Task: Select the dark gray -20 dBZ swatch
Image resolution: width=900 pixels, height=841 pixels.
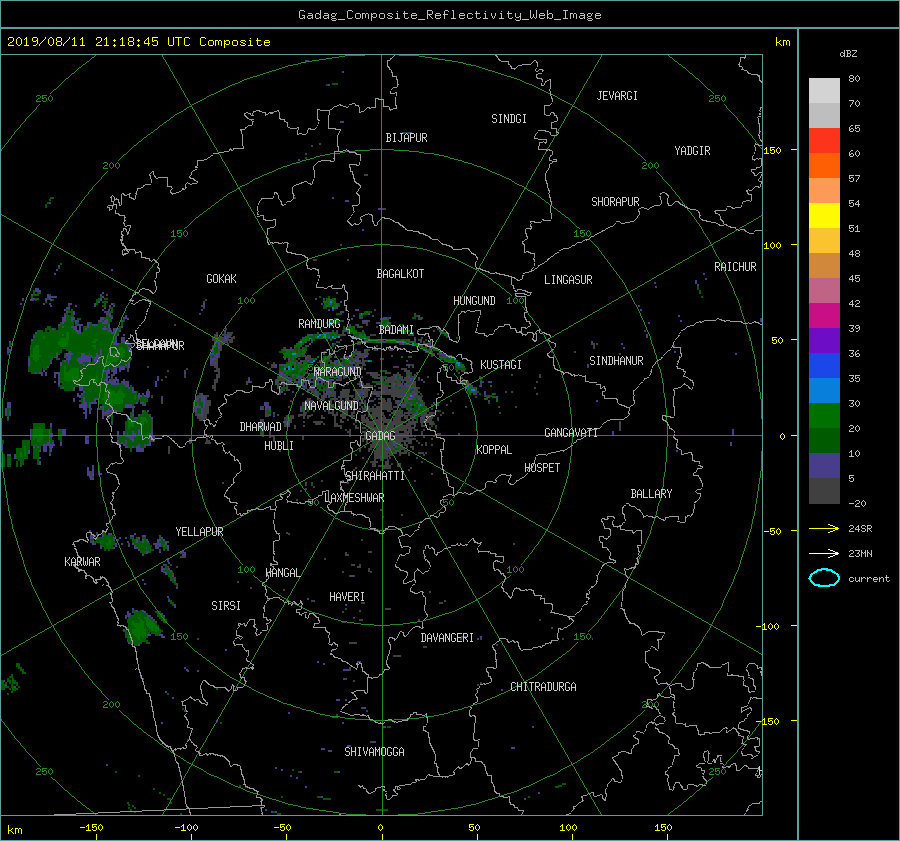Action: pyautogui.click(x=824, y=491)
